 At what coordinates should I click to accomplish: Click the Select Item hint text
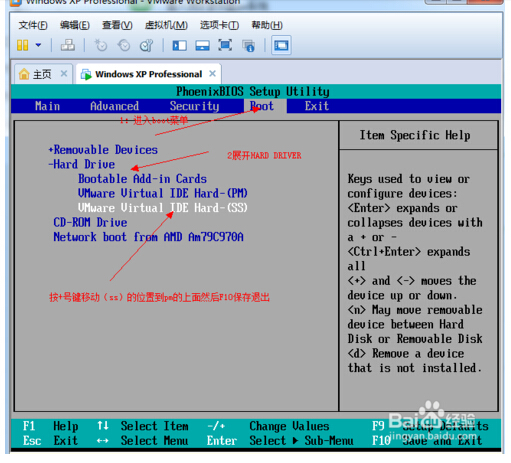[x=155, y=426]
